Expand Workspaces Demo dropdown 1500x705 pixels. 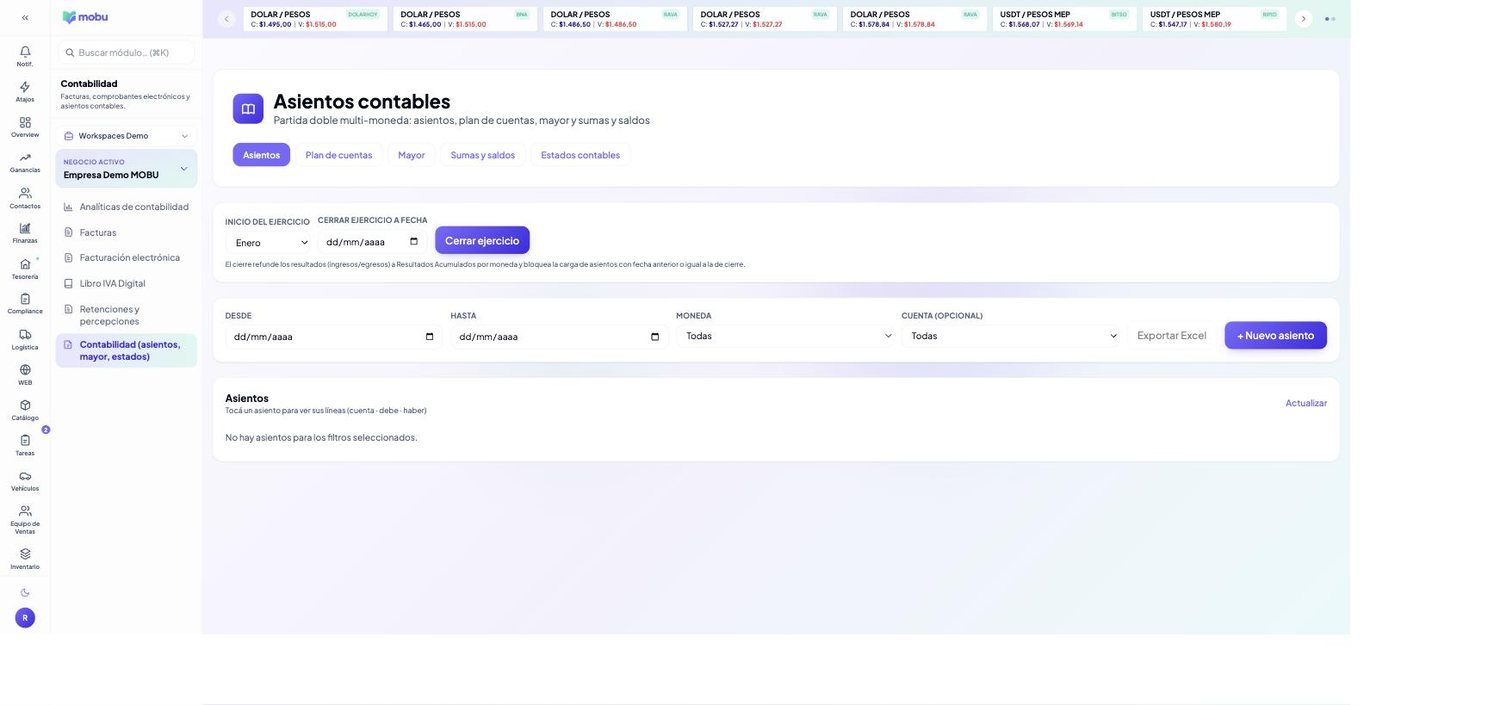click(x=126, y=136)
